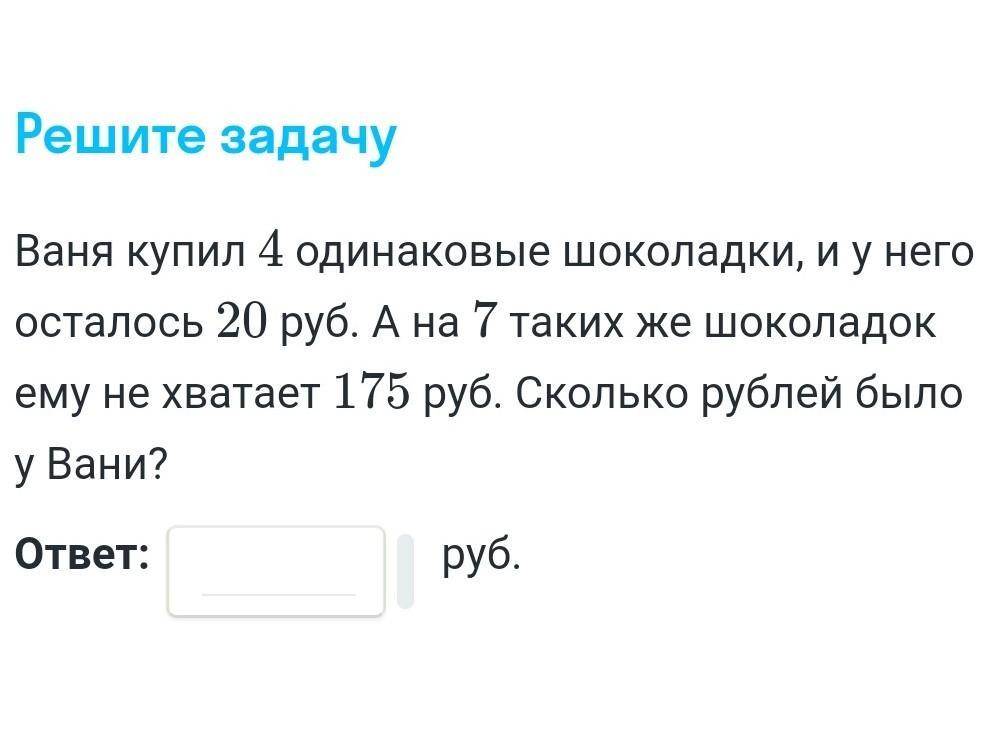Screen dimensions: 1003x746
Task: Click the word 'шоколадок' in second line
Action: (820, 322)
